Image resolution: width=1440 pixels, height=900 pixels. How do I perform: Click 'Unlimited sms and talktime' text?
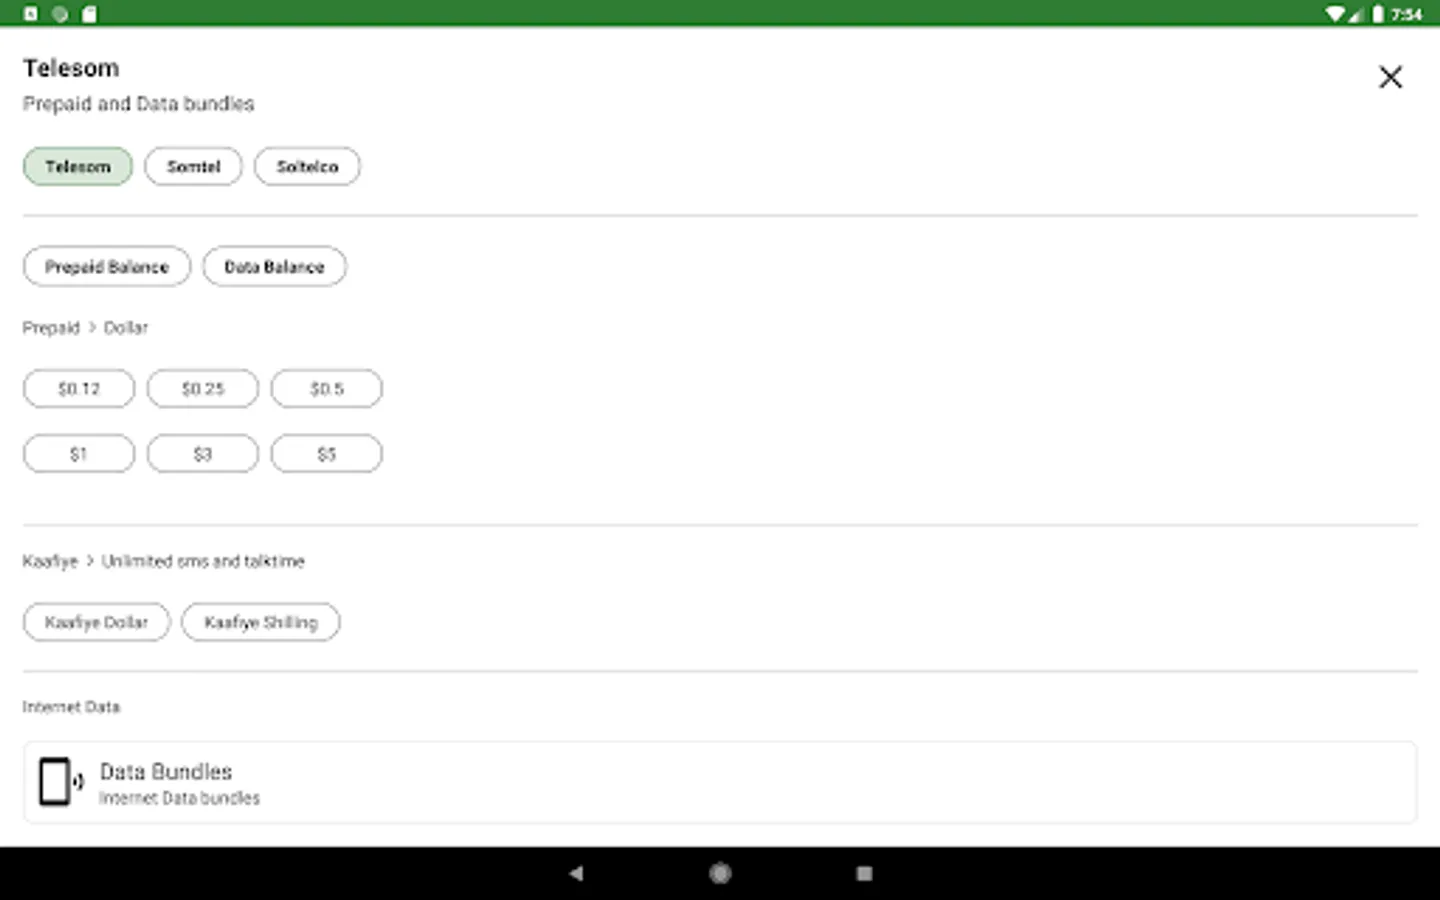203,561
